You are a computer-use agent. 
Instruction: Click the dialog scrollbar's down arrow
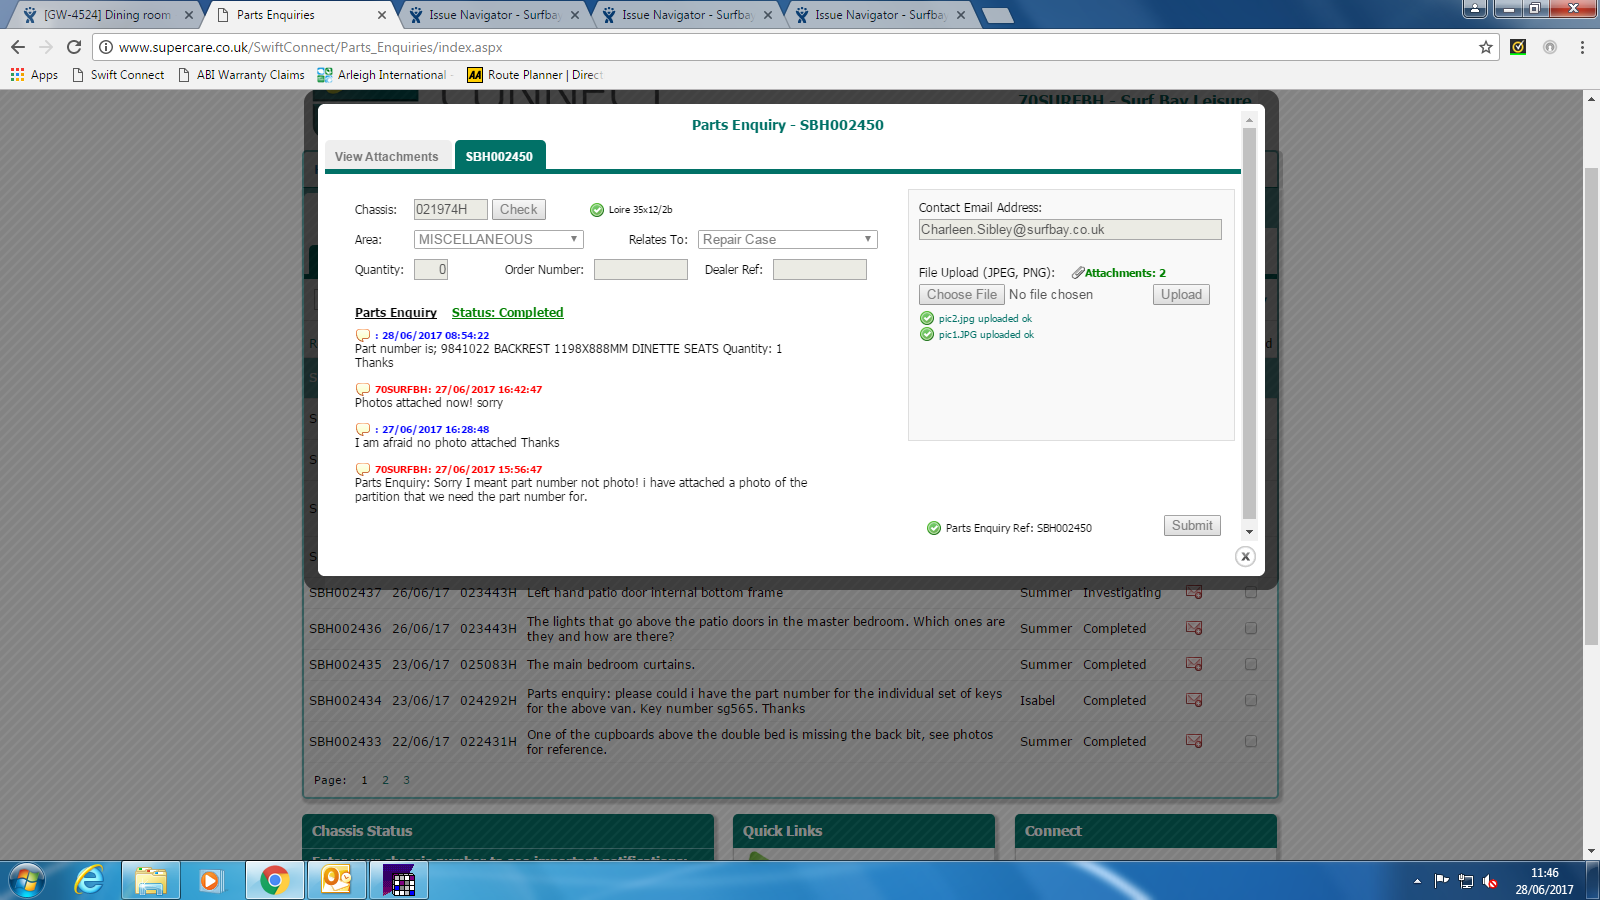pyautogui.click(x=1249, y=532)
